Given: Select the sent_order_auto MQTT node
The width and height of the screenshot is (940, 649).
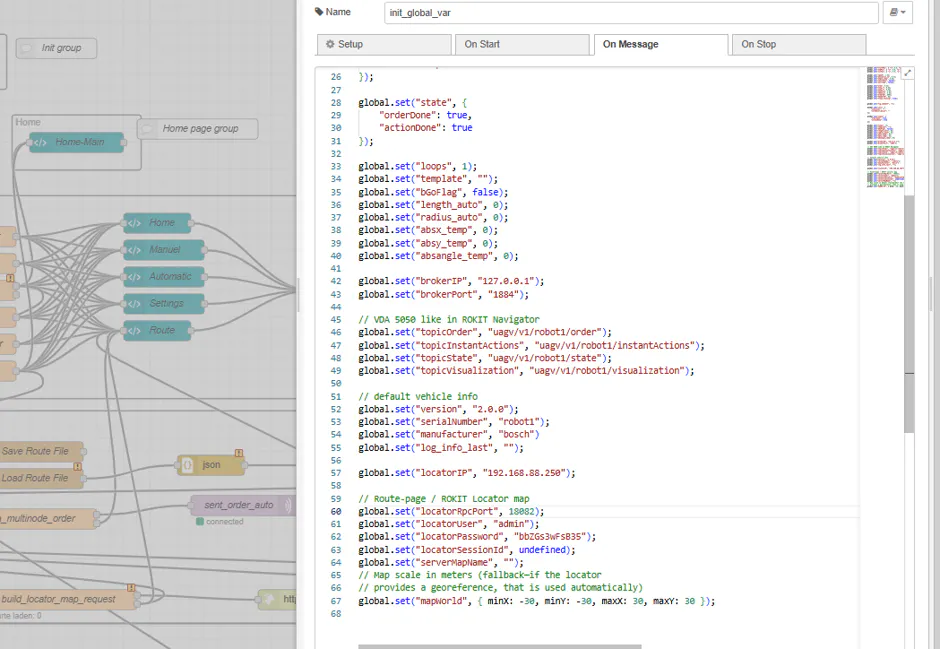Looking at the screenshot, I should click(241, 505).
